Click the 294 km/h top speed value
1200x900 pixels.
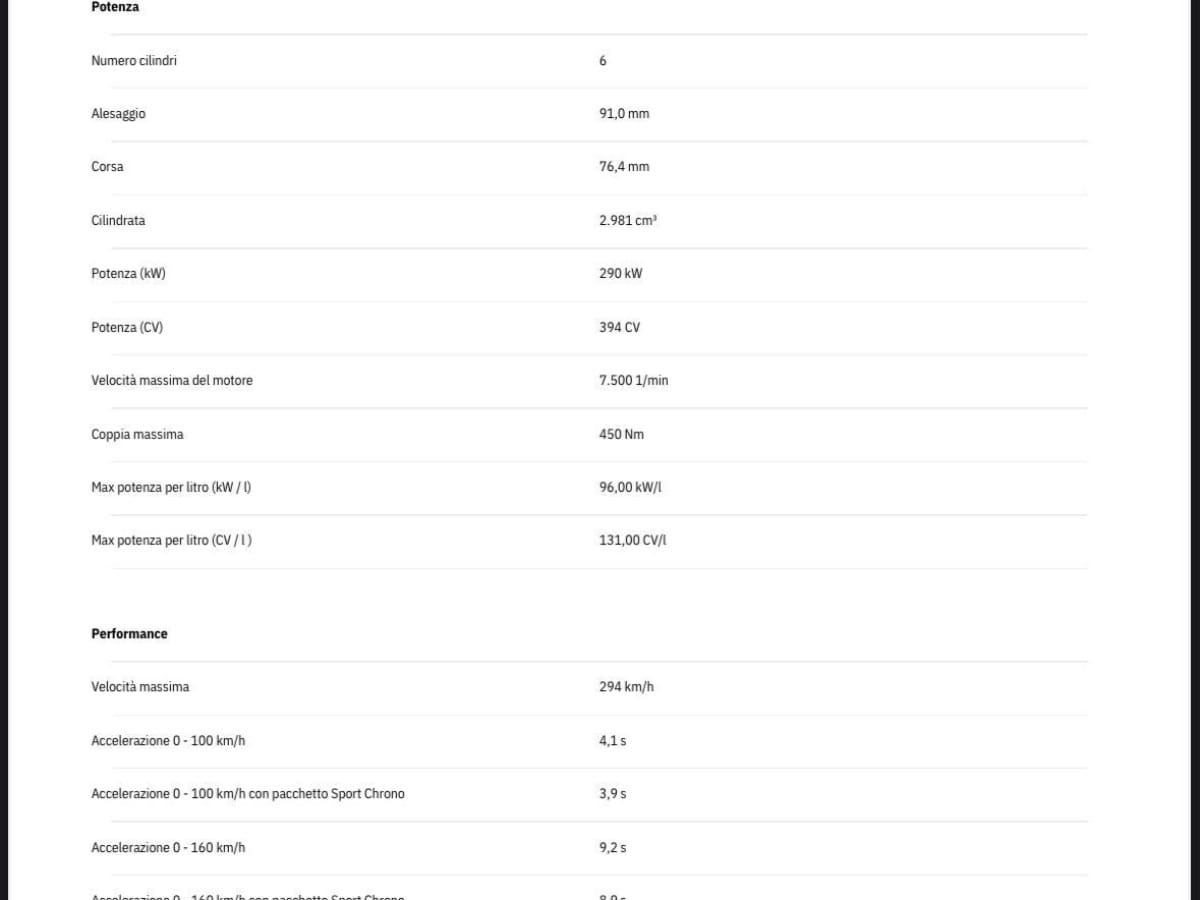pyautogui.click(x=626, y=687)
